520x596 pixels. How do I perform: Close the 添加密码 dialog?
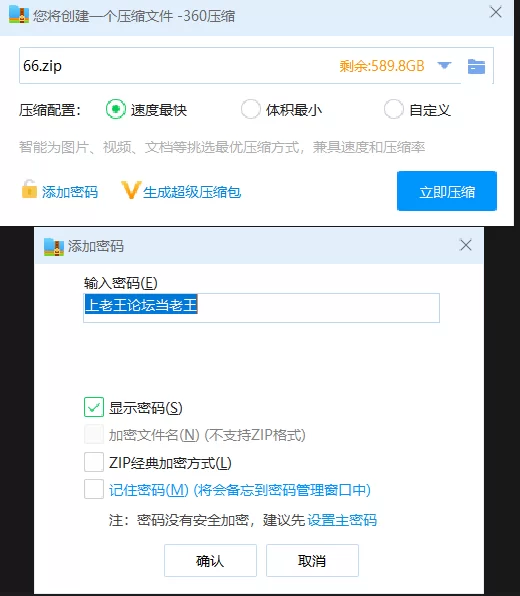click(x=466, y=245)
